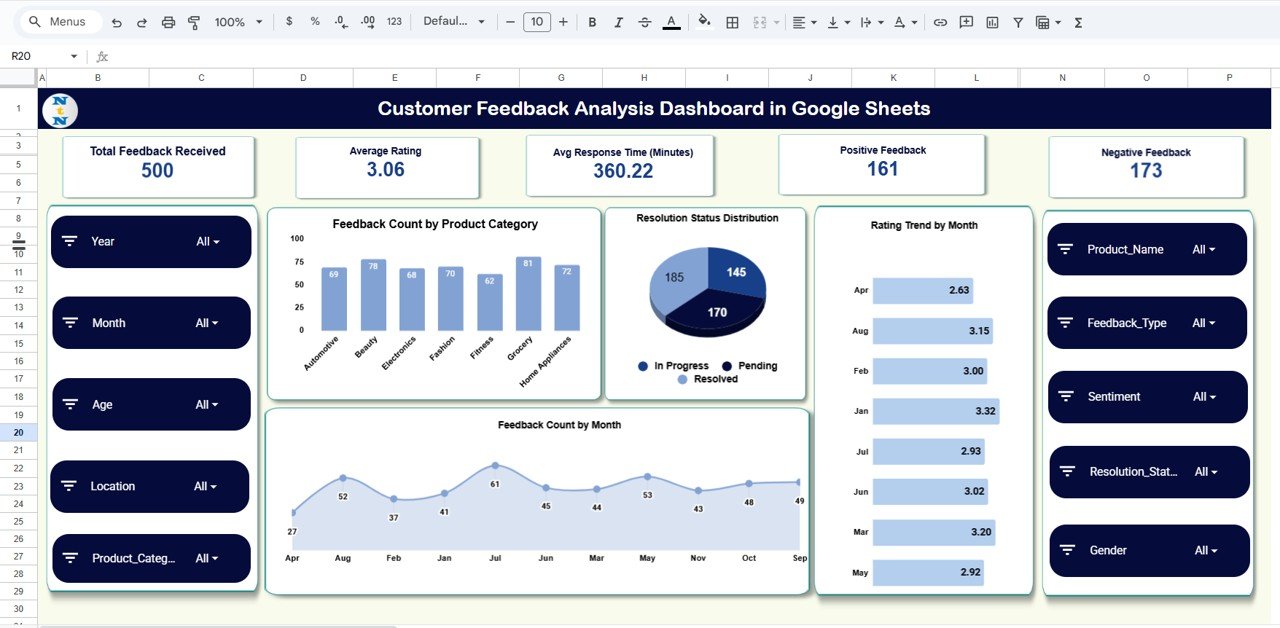This screenshot has width=1280, height=628.
Task: Toggle strikethrough formatting
Action: (645, 20)
